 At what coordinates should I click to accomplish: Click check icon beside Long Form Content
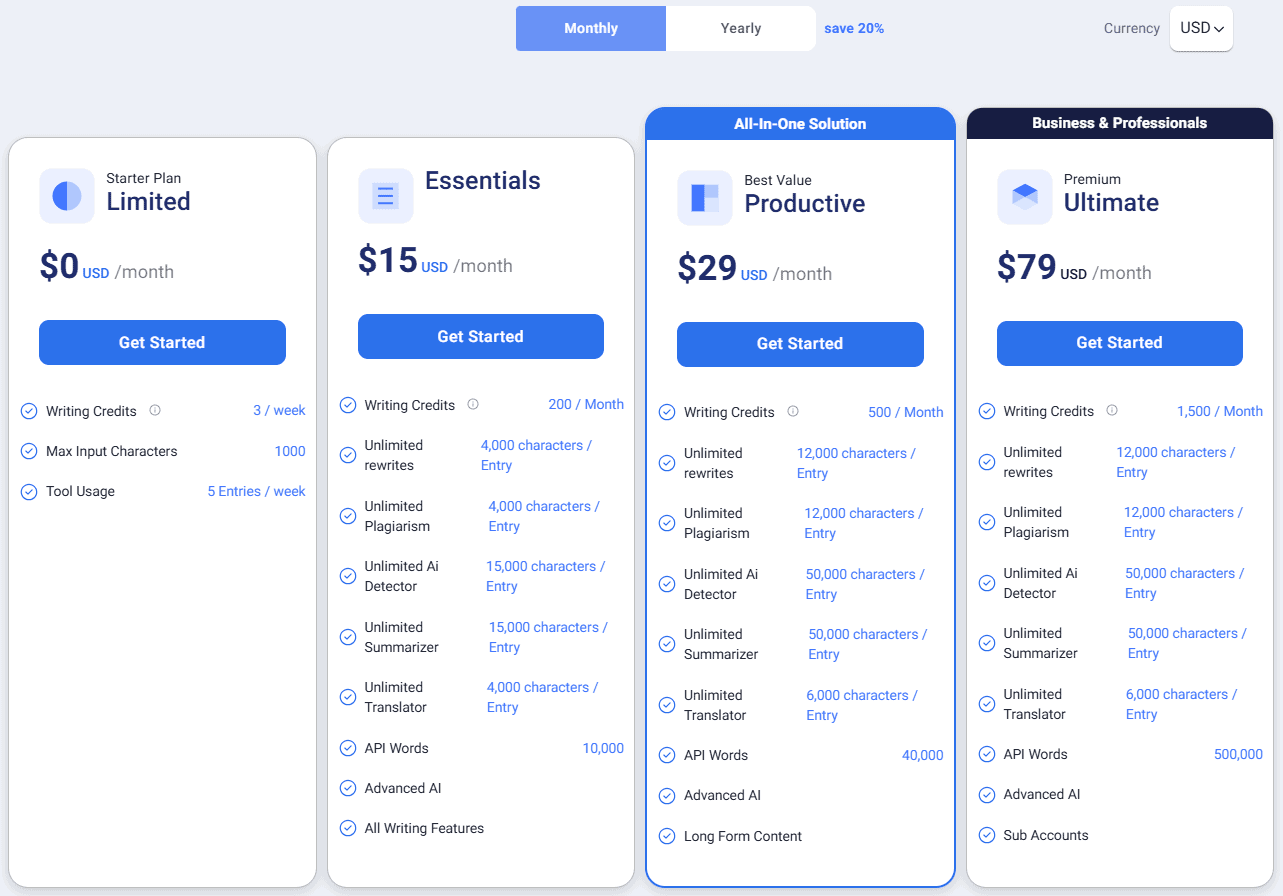[667, 836]
